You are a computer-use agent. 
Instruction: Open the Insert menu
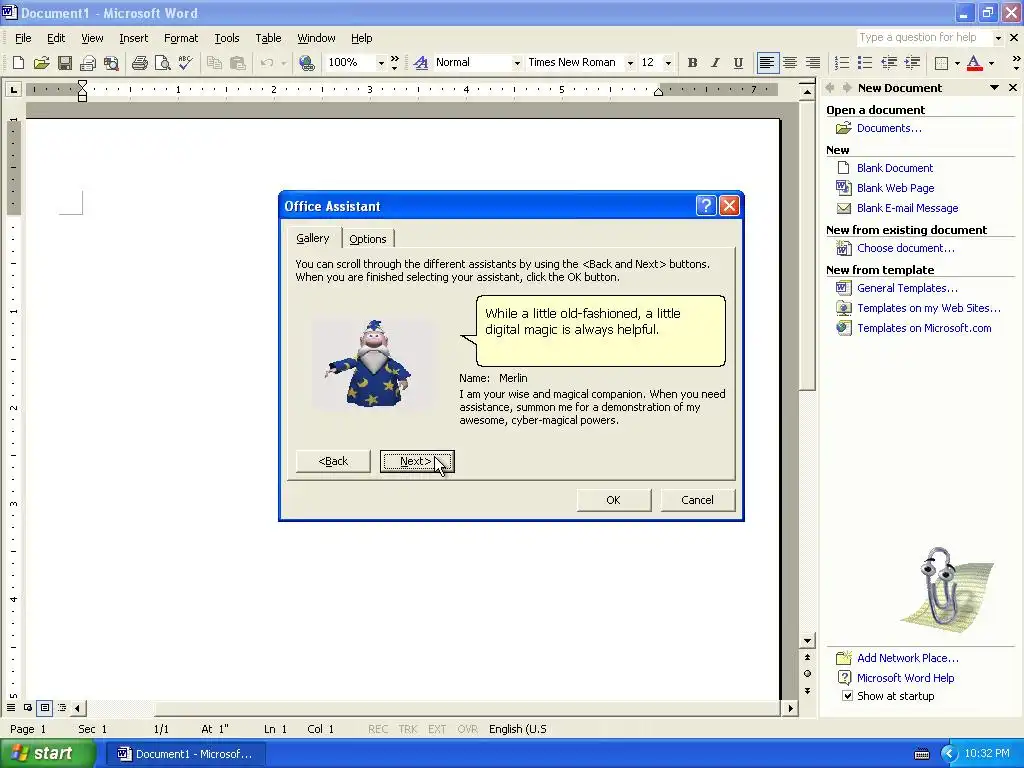click(133, 38)
